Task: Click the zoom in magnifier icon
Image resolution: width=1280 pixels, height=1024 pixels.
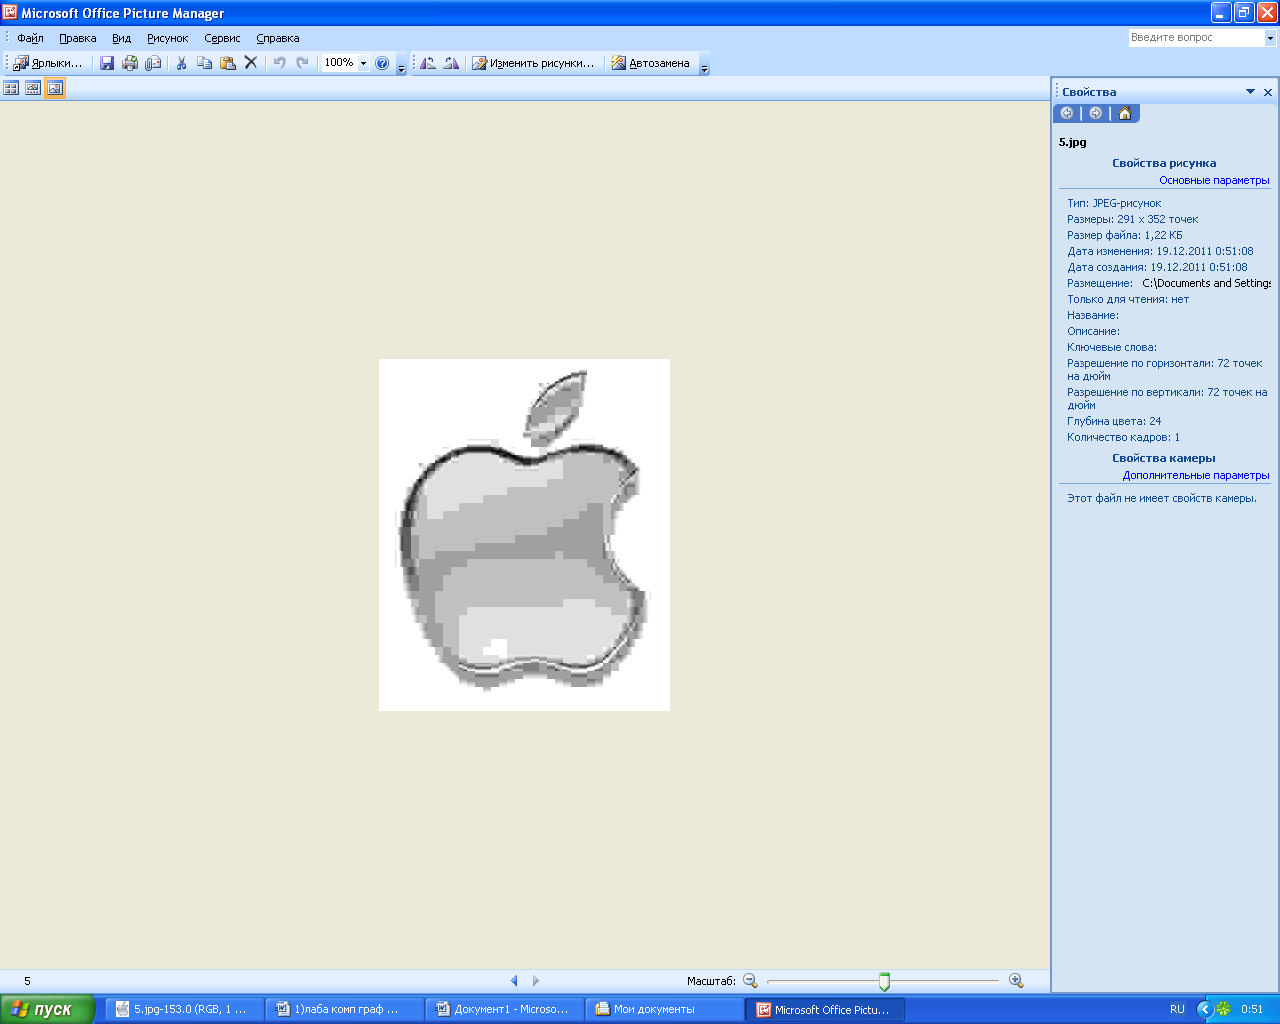Action: (x=1016, y=981)
